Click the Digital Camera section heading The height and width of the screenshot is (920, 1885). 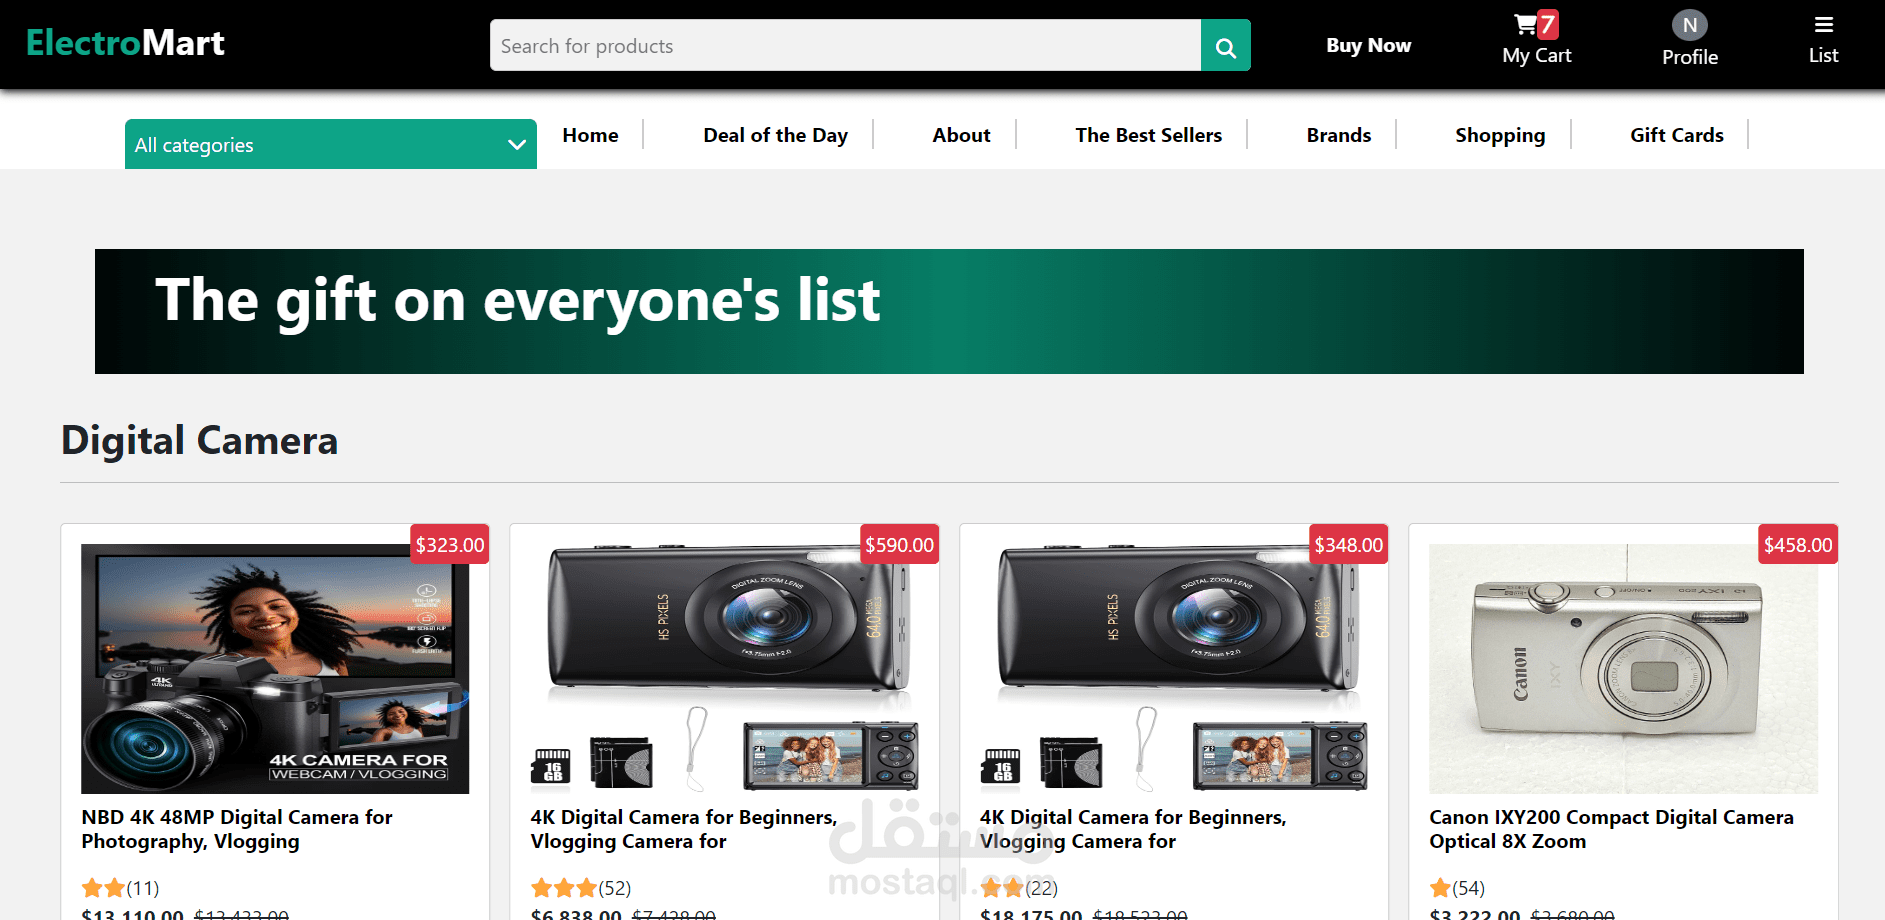click(x=200, y=441)
